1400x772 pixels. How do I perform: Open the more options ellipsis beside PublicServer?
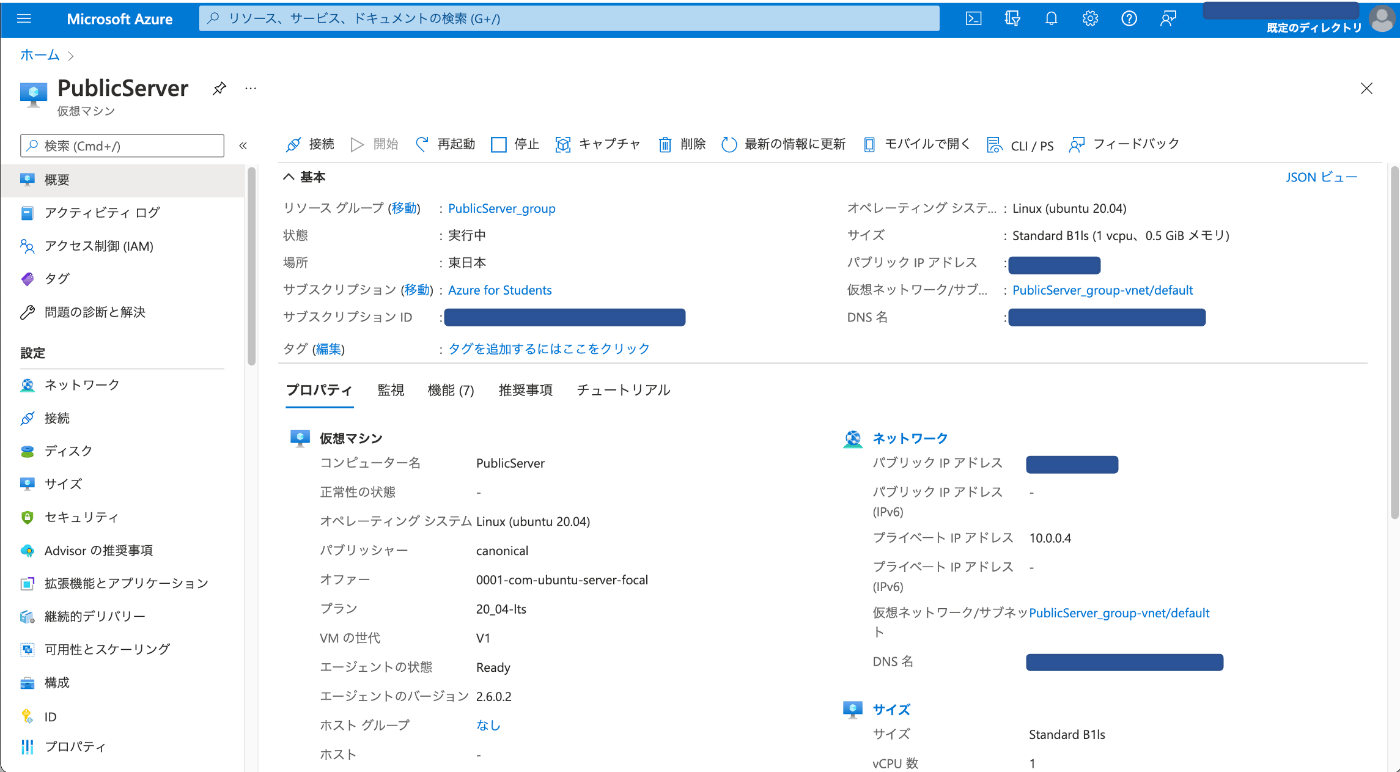pos(251,88)
